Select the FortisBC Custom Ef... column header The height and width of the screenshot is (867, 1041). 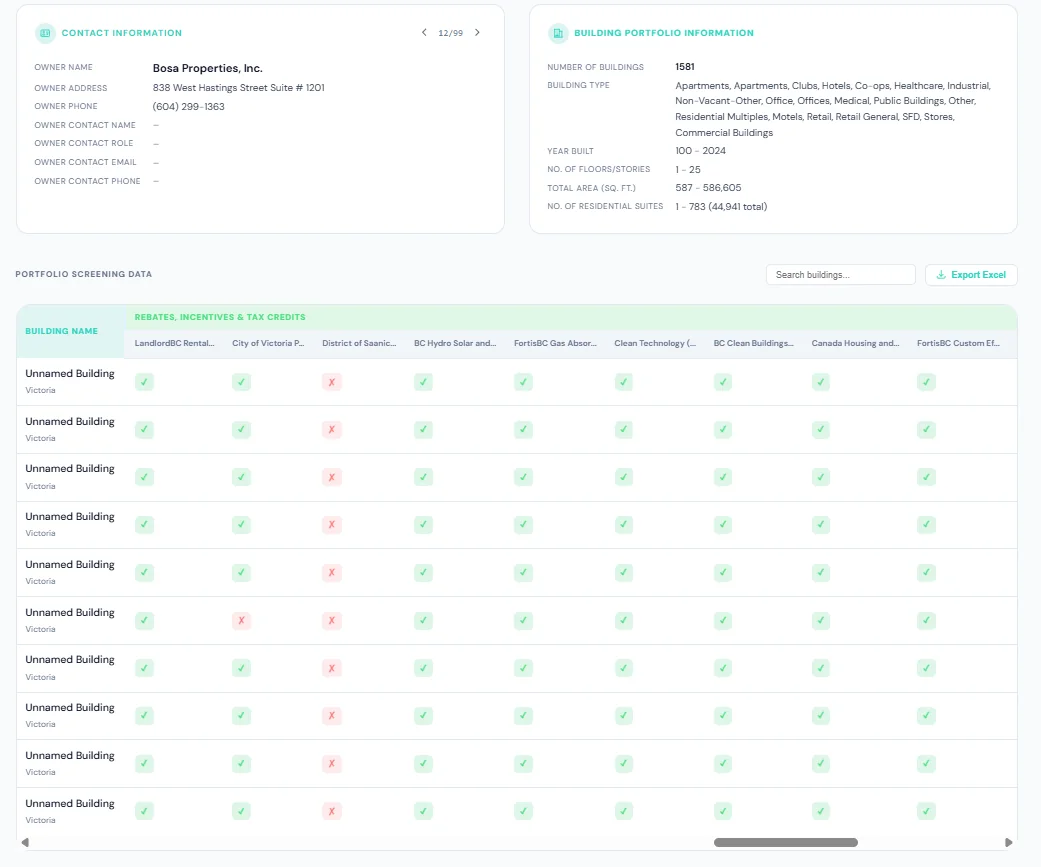958,343
